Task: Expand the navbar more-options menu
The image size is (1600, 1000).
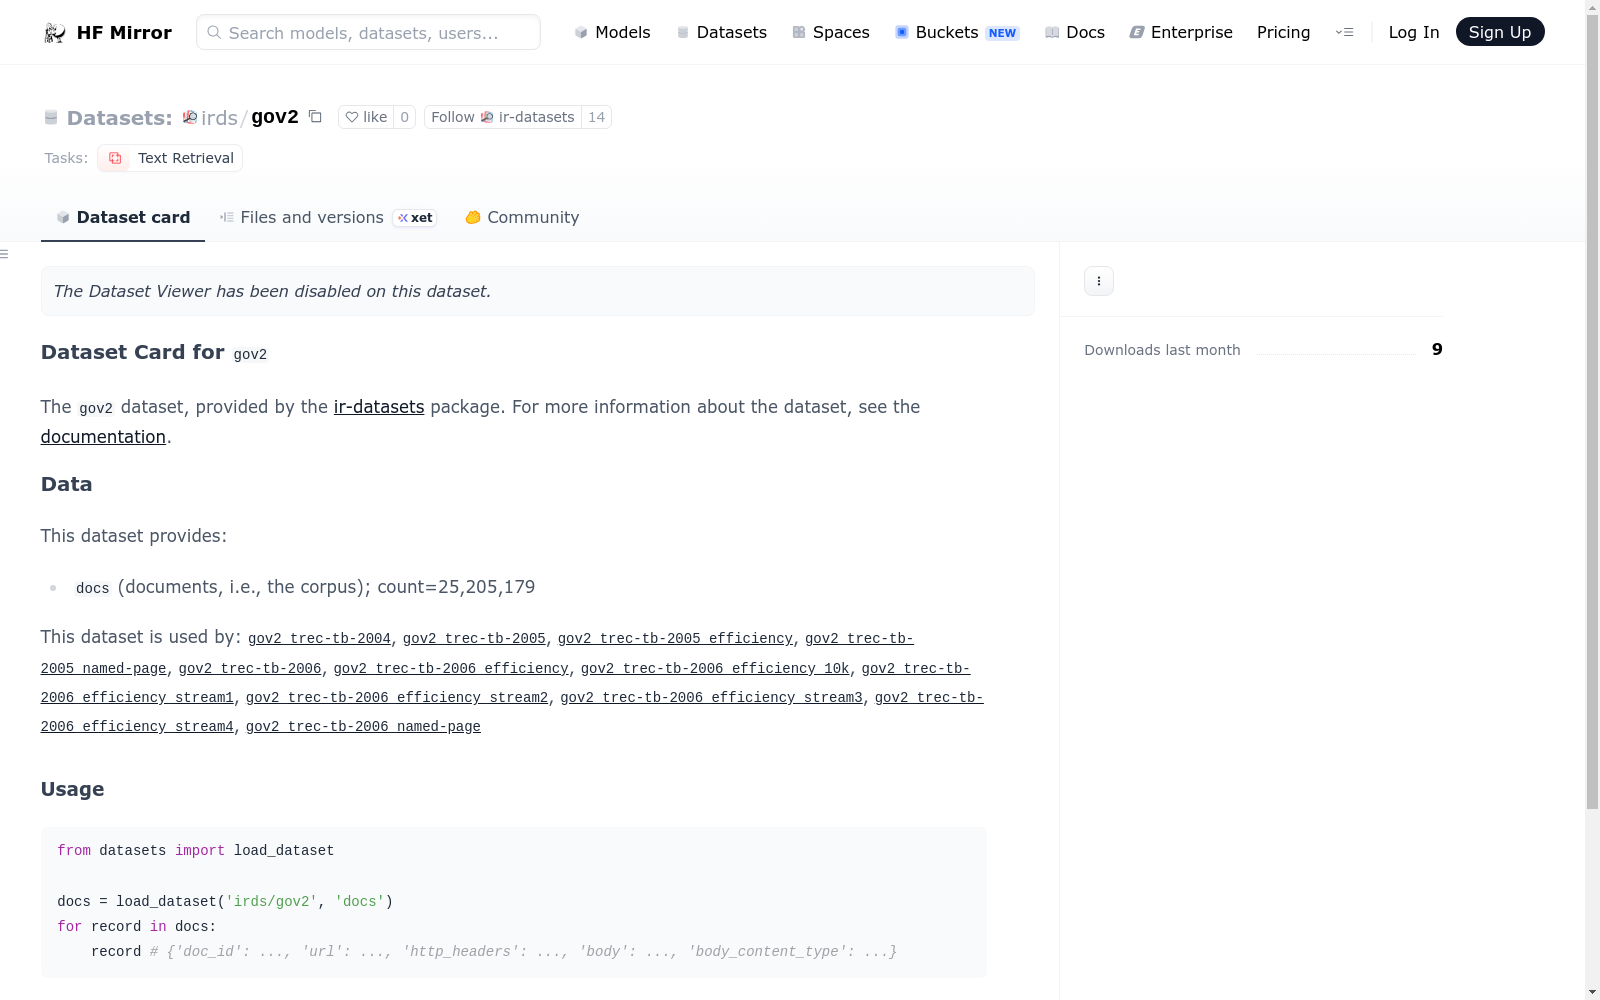Action: [x=1344, y=32]
